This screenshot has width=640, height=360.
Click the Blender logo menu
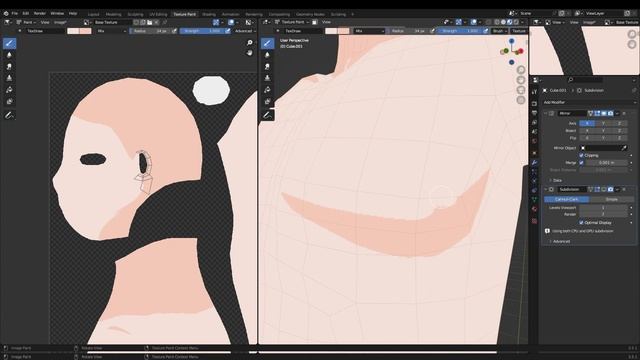(x=6, y=13)
